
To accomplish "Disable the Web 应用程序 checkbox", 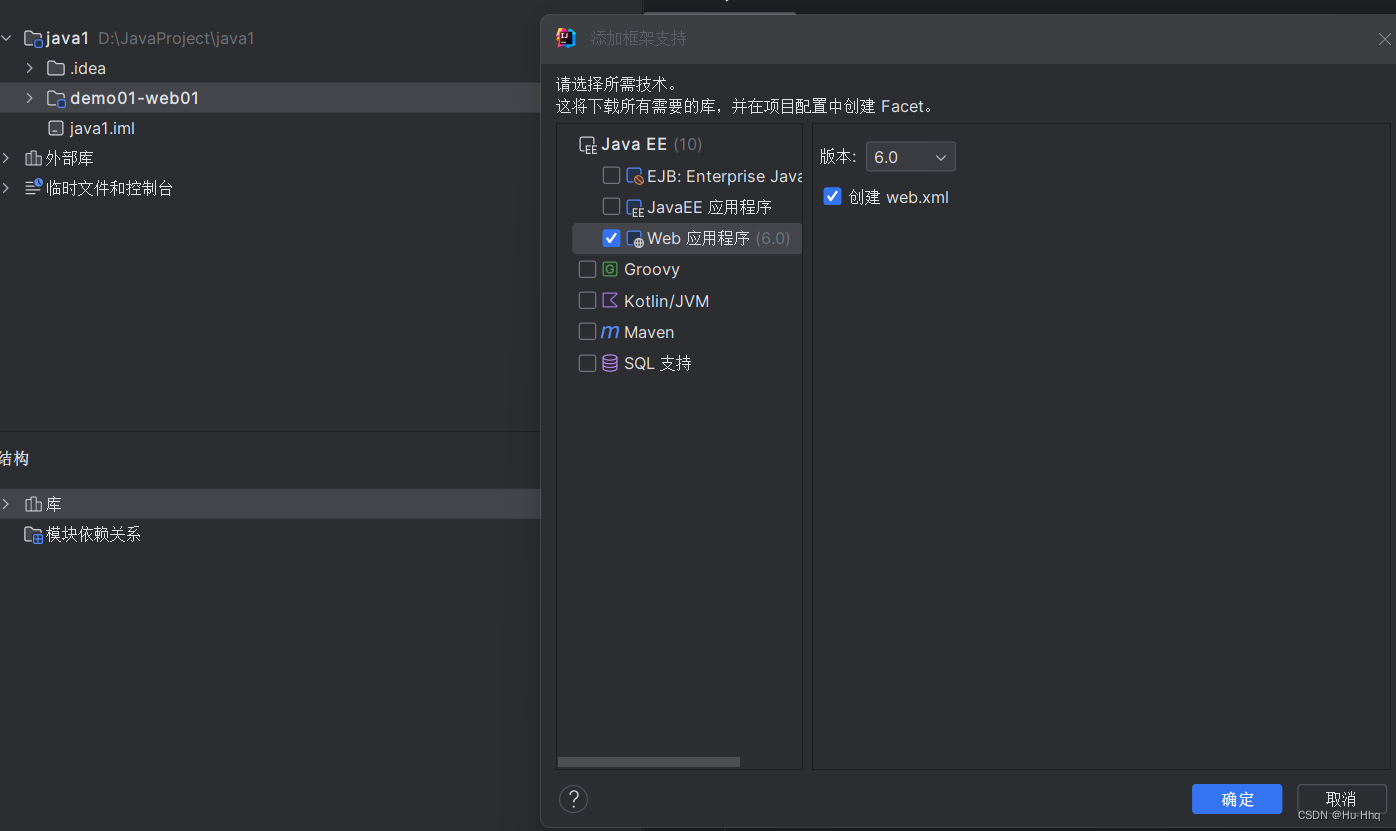I will pos(611,238).
